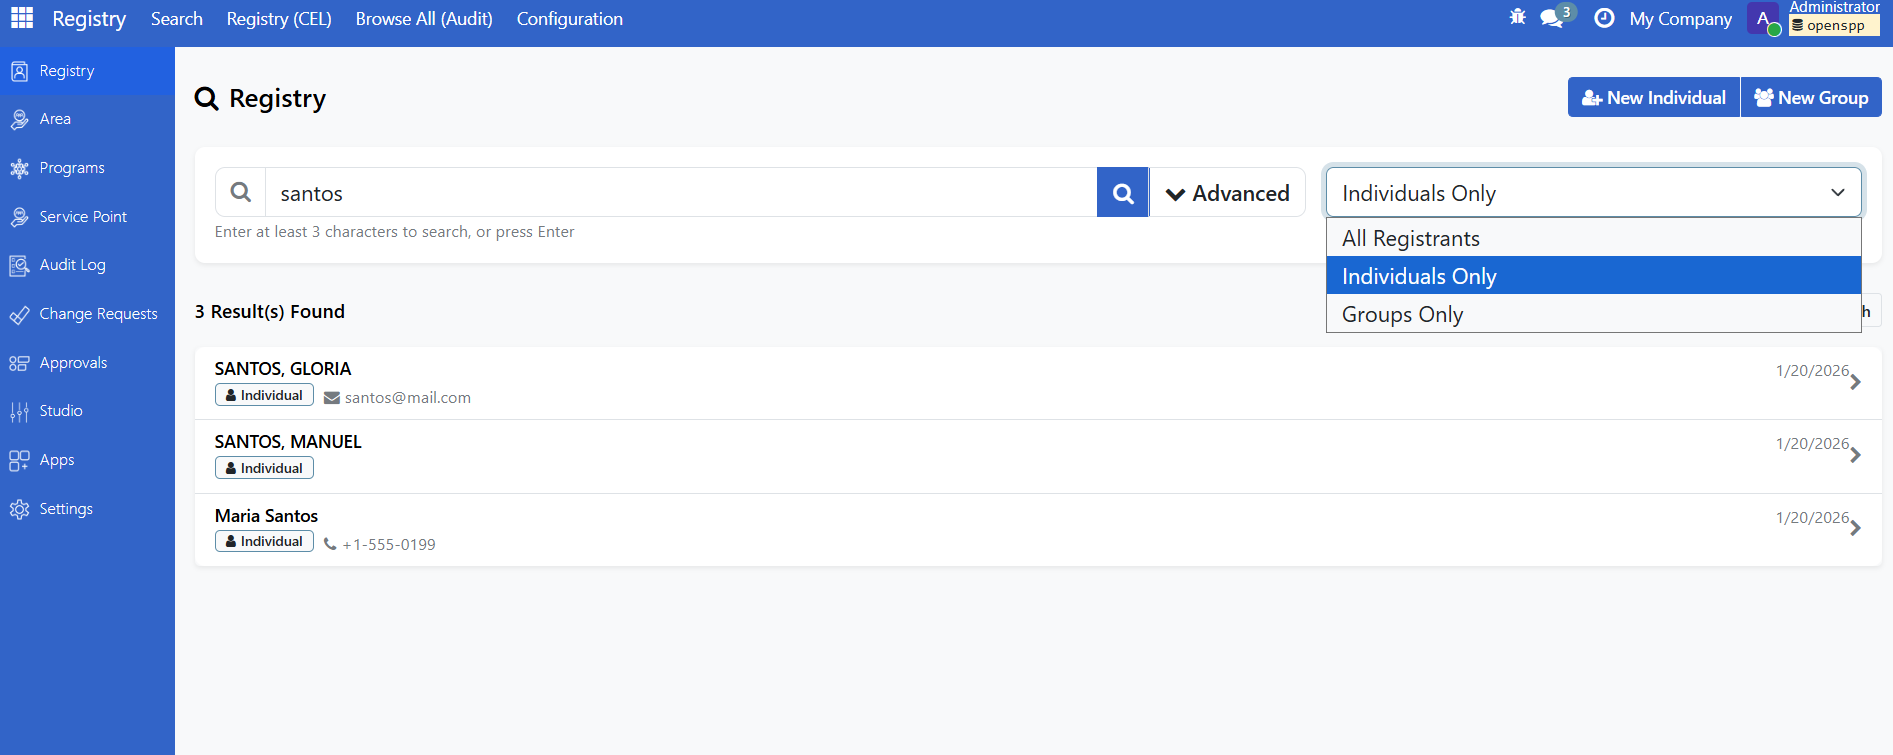
Task: Open the Registry (CEL) menu
Action: pos(279,19)
